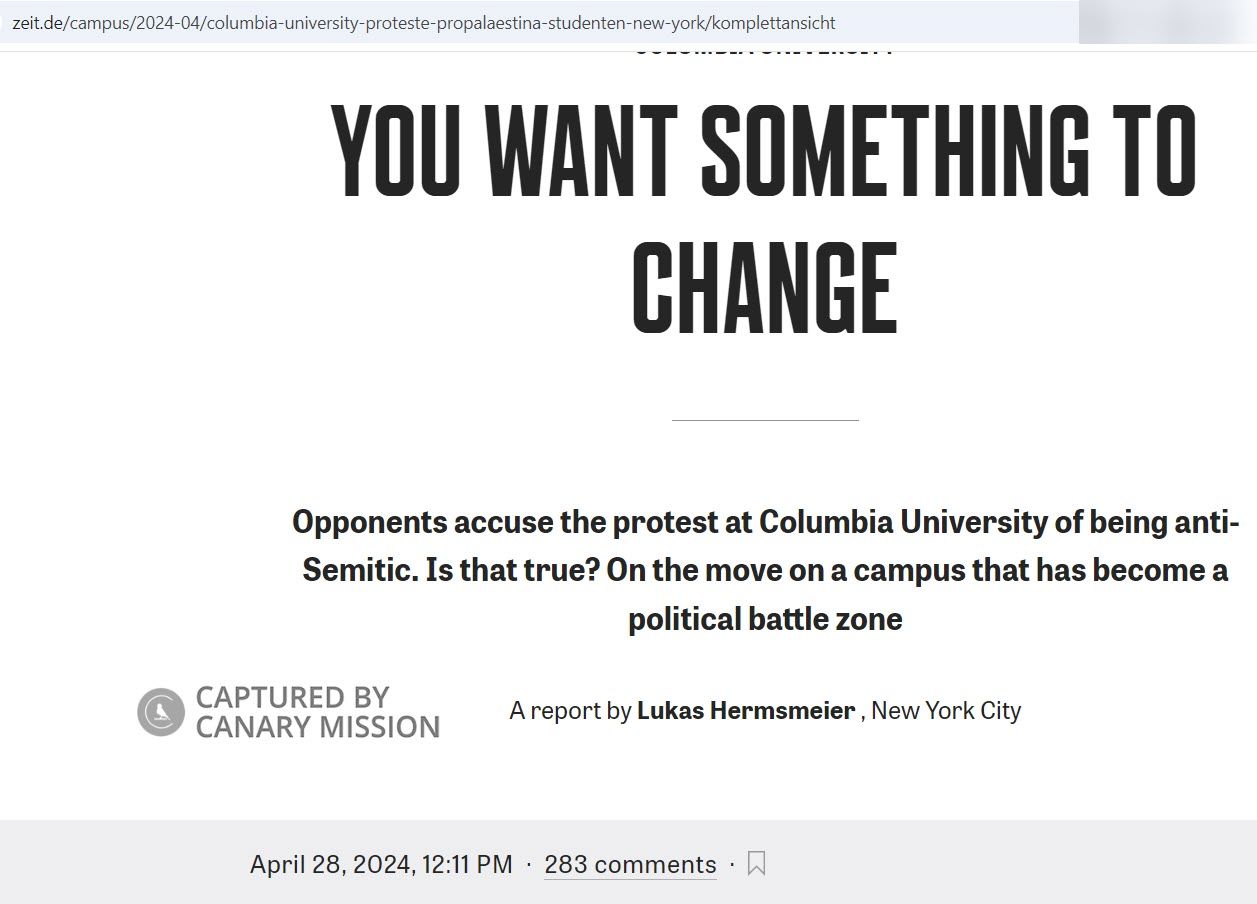Click the "New York City" byline location

pyautogui.click(x=946, y=711)
